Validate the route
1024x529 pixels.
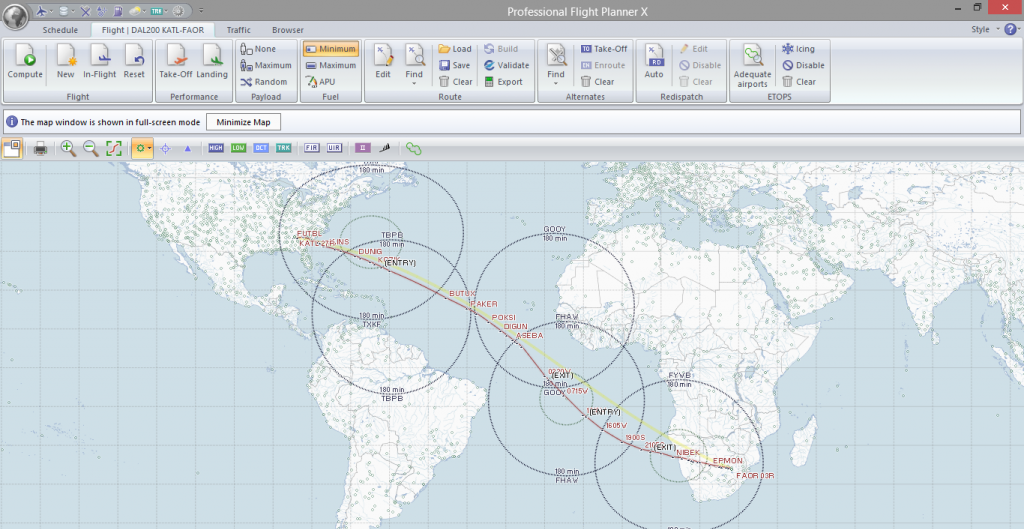tap(506, 65)
